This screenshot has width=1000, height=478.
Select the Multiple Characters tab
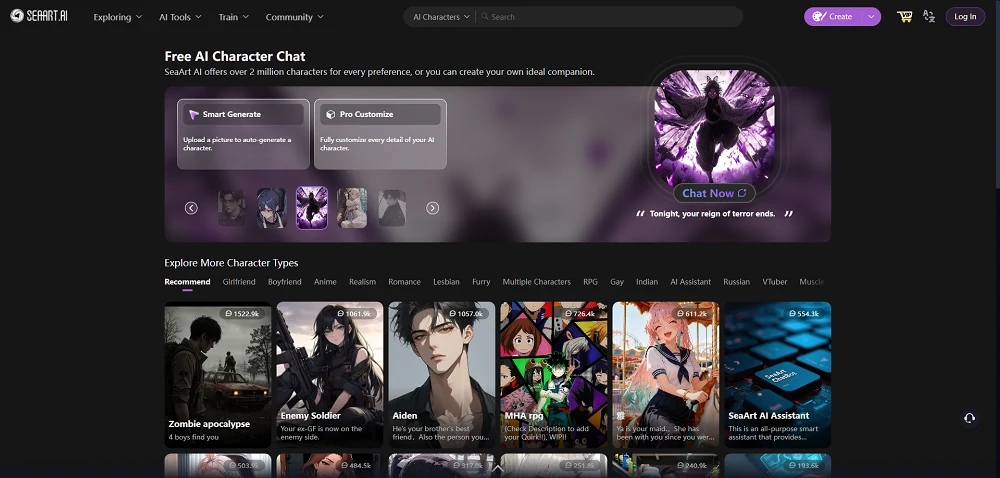[x=536, y=282]
